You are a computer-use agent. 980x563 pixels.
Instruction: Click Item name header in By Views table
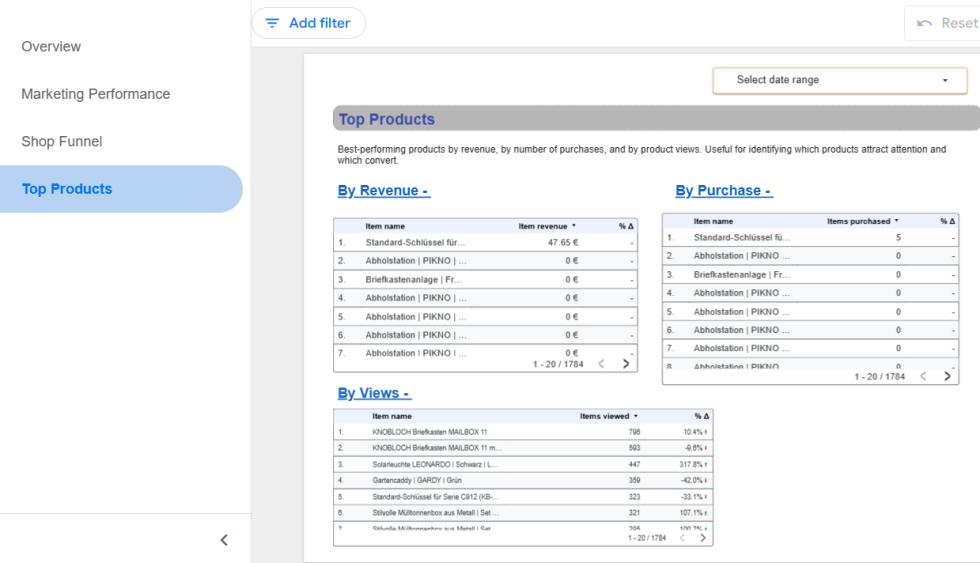392,416
